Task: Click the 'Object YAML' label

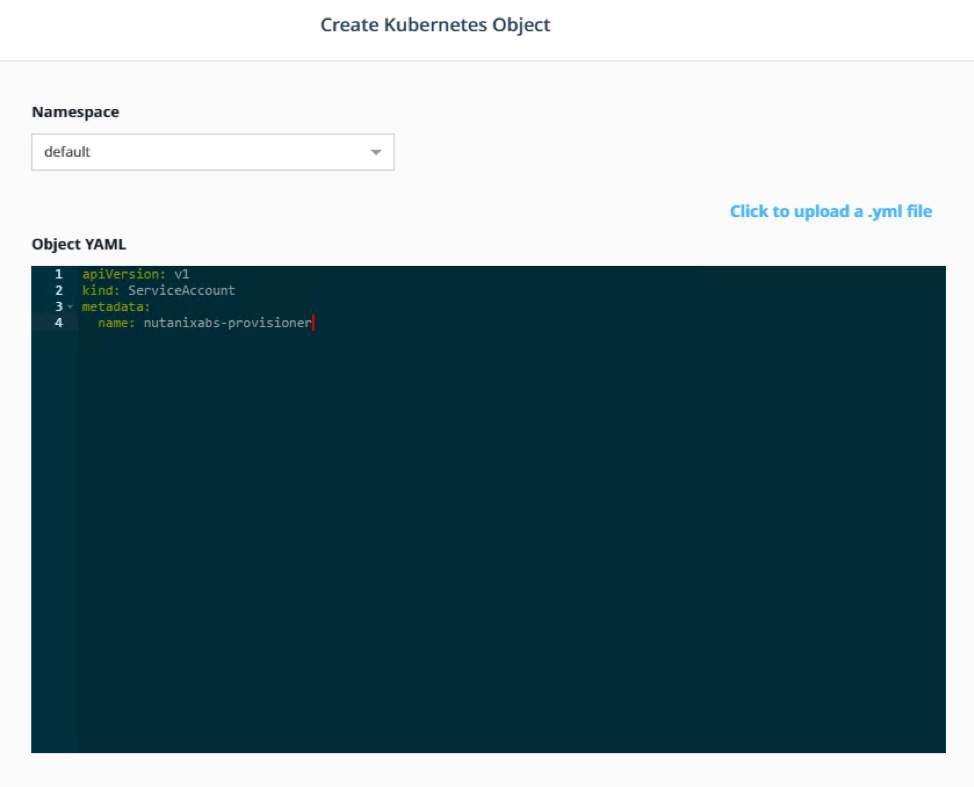Action: coord(79,244)
